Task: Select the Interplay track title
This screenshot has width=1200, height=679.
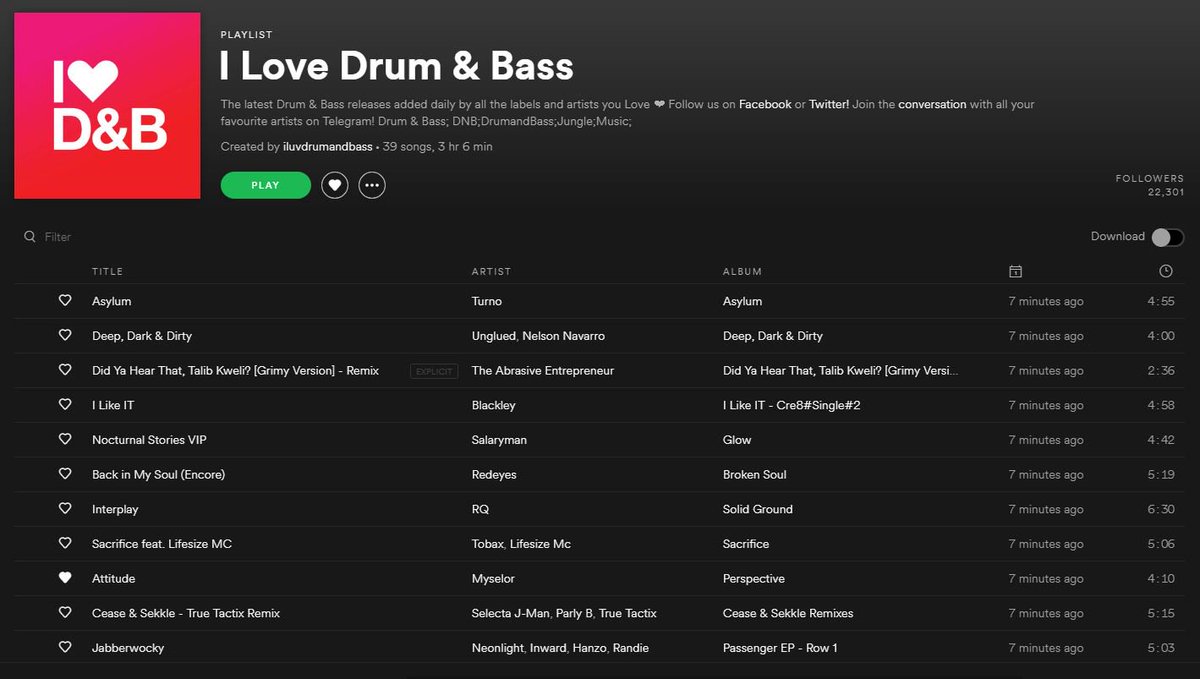Action: (115, 509)
